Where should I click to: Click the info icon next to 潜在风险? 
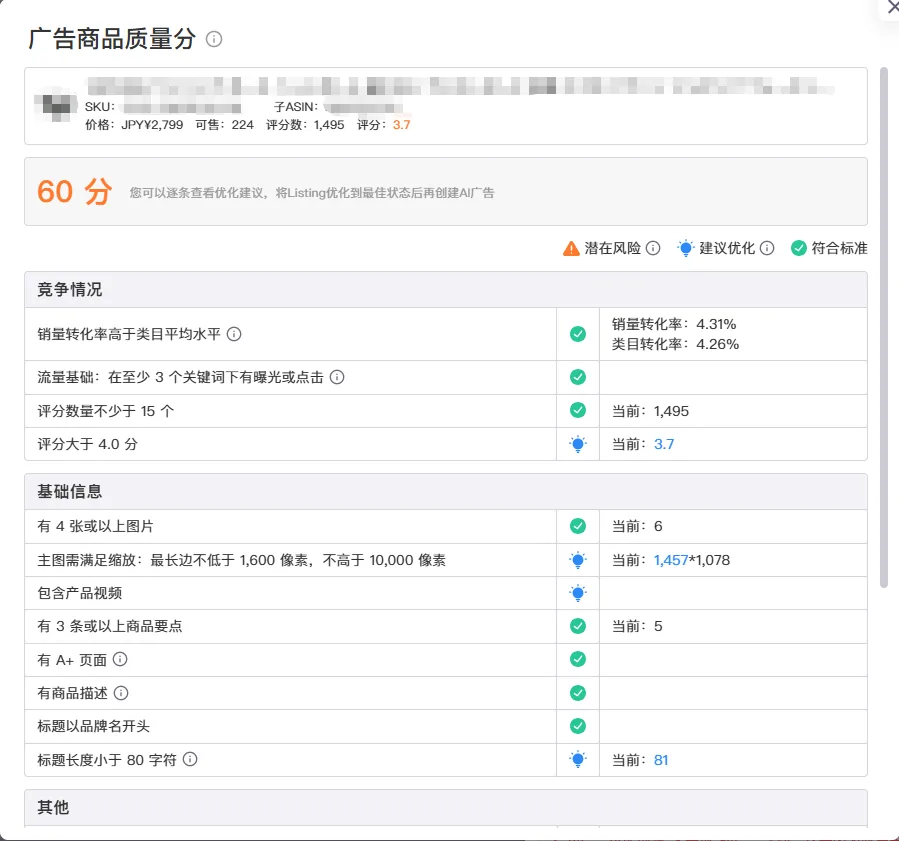pos(653,248)
